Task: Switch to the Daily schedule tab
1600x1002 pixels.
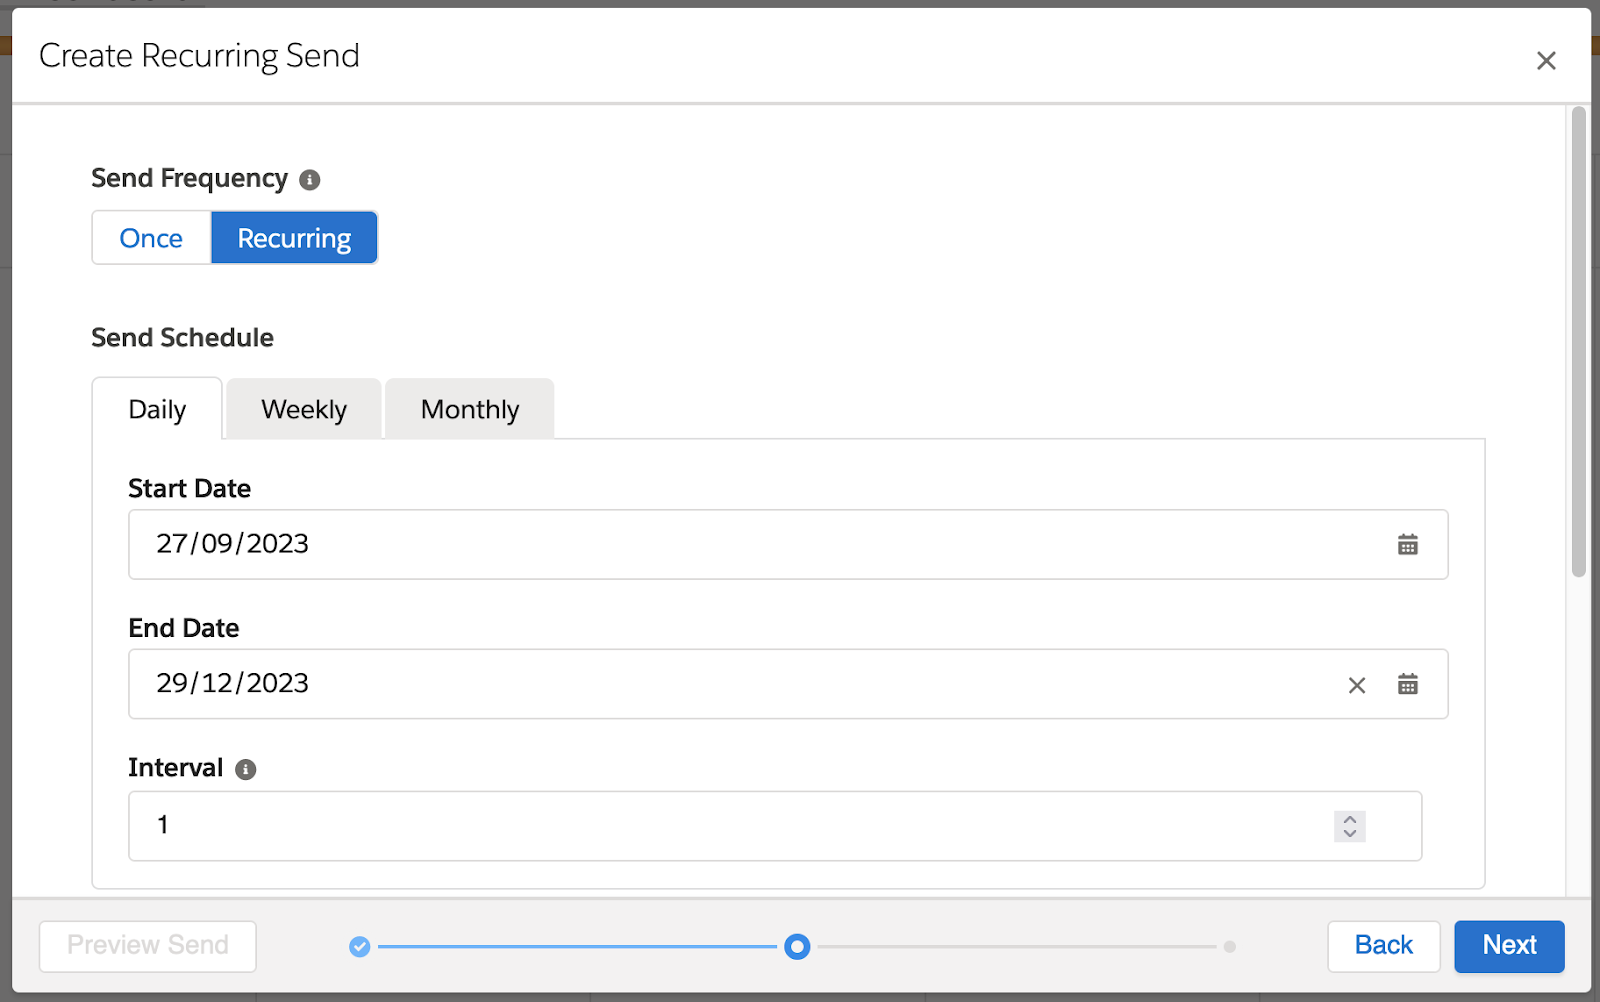Action: (157, 410)
